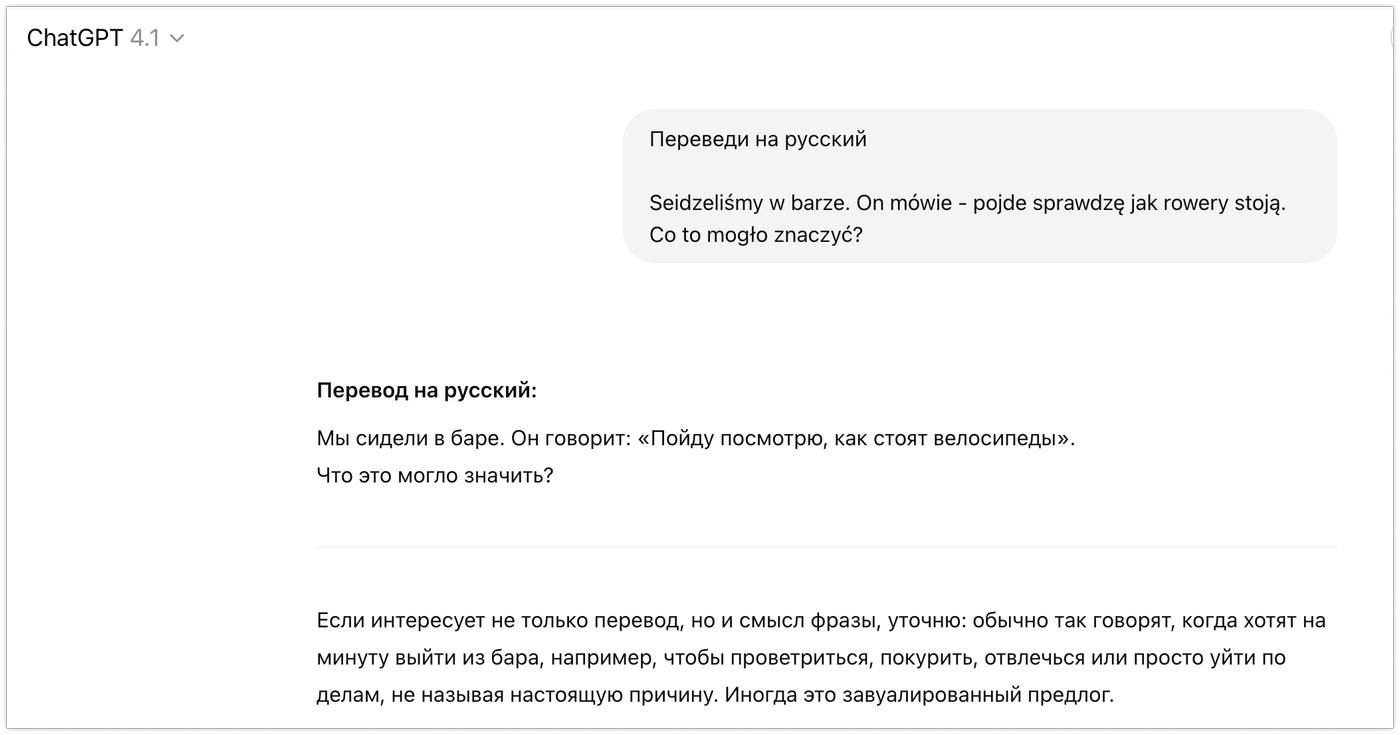Screen dimensions: 1400x735
Task: Click the horizontal divider below the translation
Action: pos(826,547)
